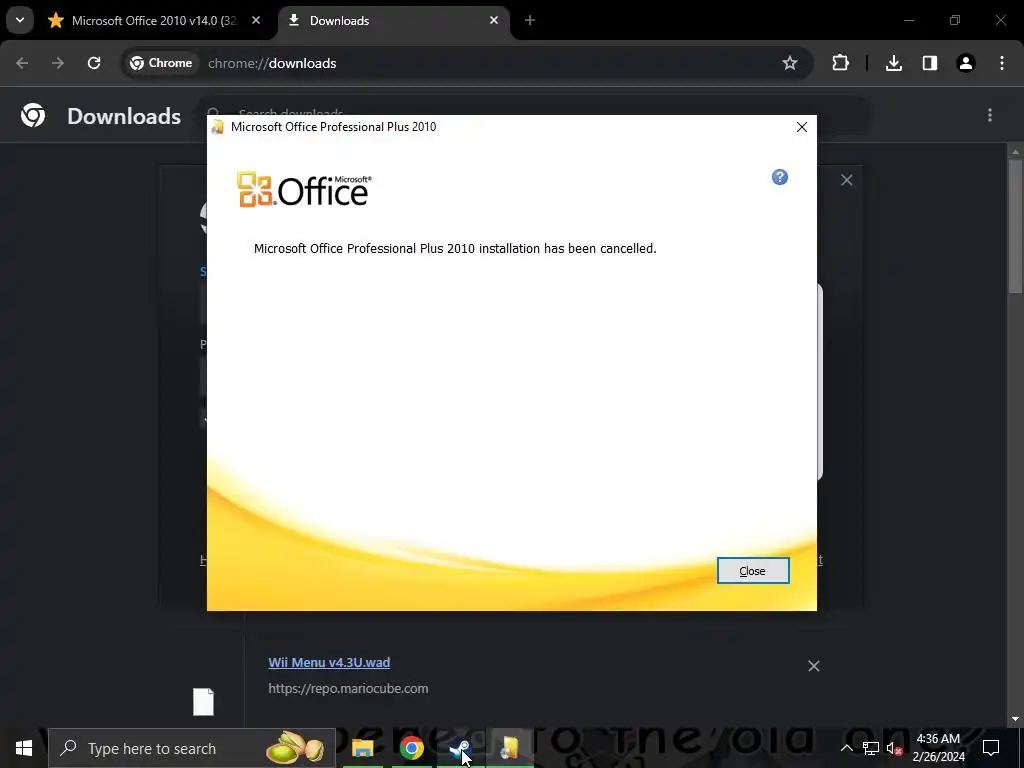This screenshot has width=1024, height=768.
Task: Reload the Chrome page
Action: [94, 63]
